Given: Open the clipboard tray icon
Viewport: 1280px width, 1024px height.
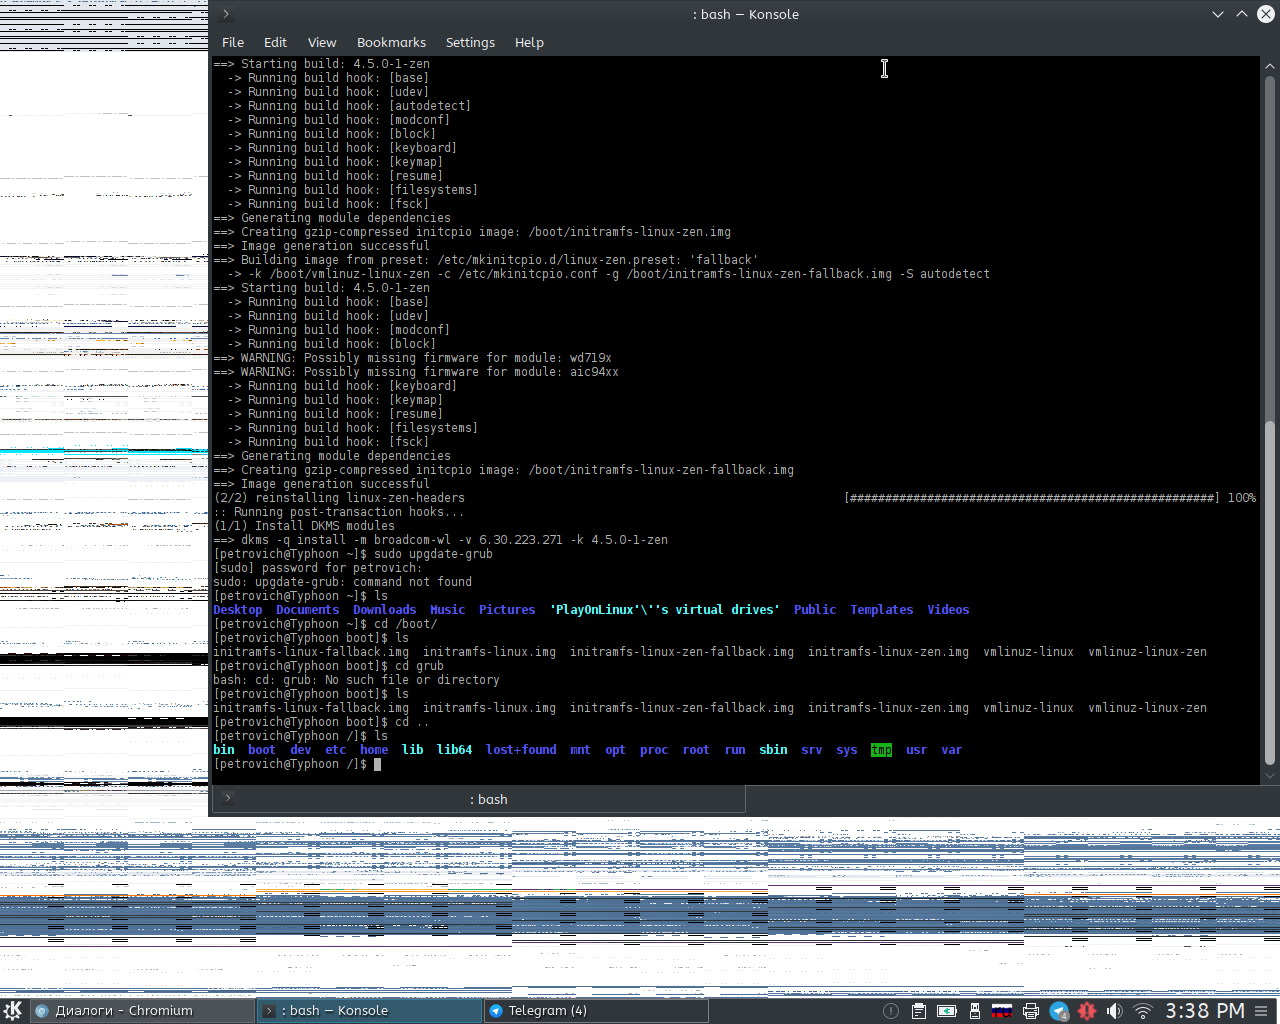Looking at the screenshot, I should (918, 1011).
